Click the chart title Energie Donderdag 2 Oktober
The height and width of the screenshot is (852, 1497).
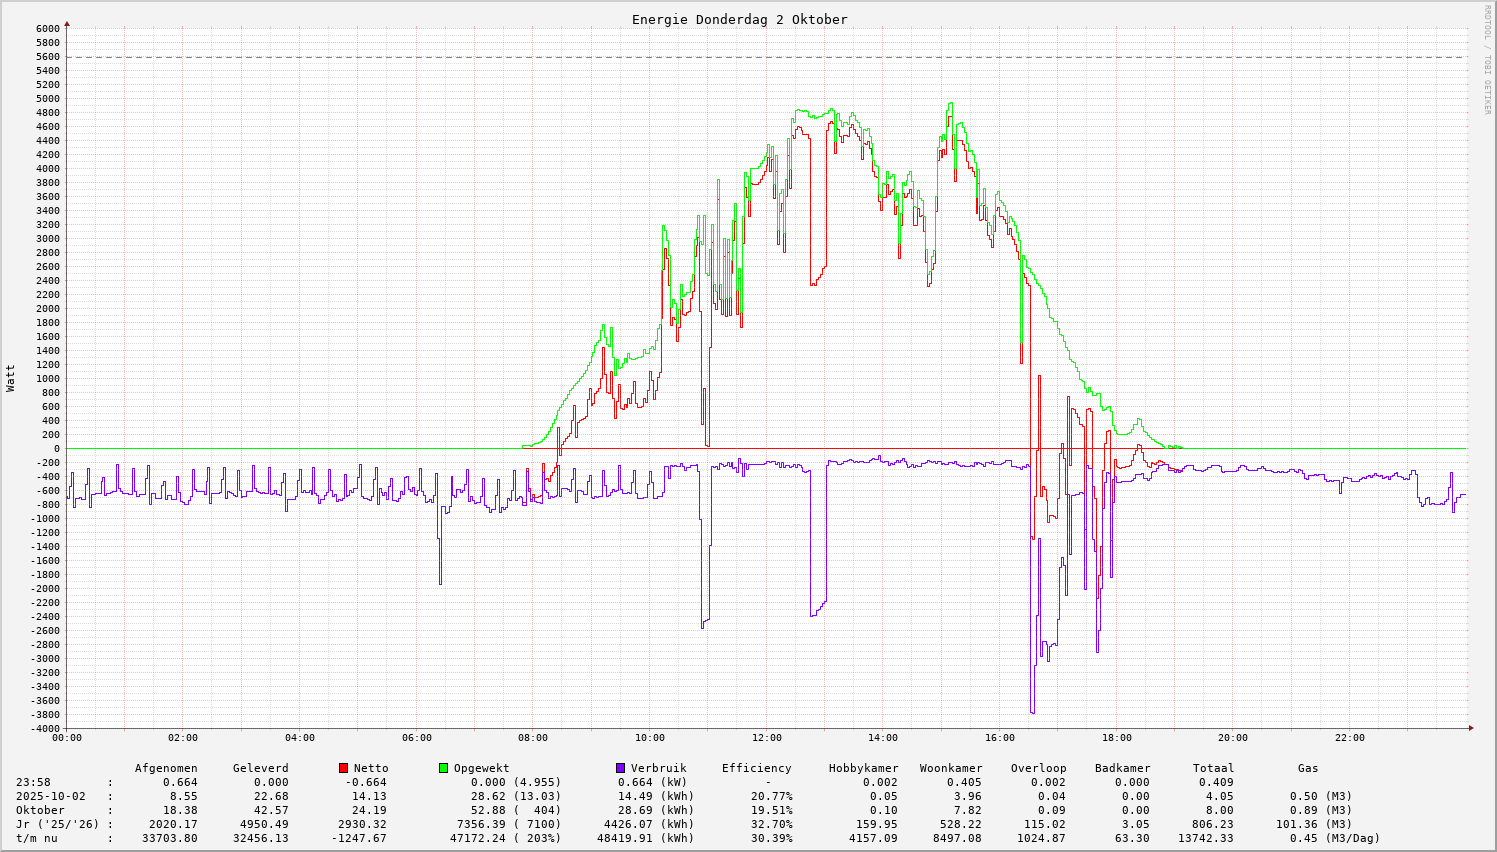tap(739, 20)
